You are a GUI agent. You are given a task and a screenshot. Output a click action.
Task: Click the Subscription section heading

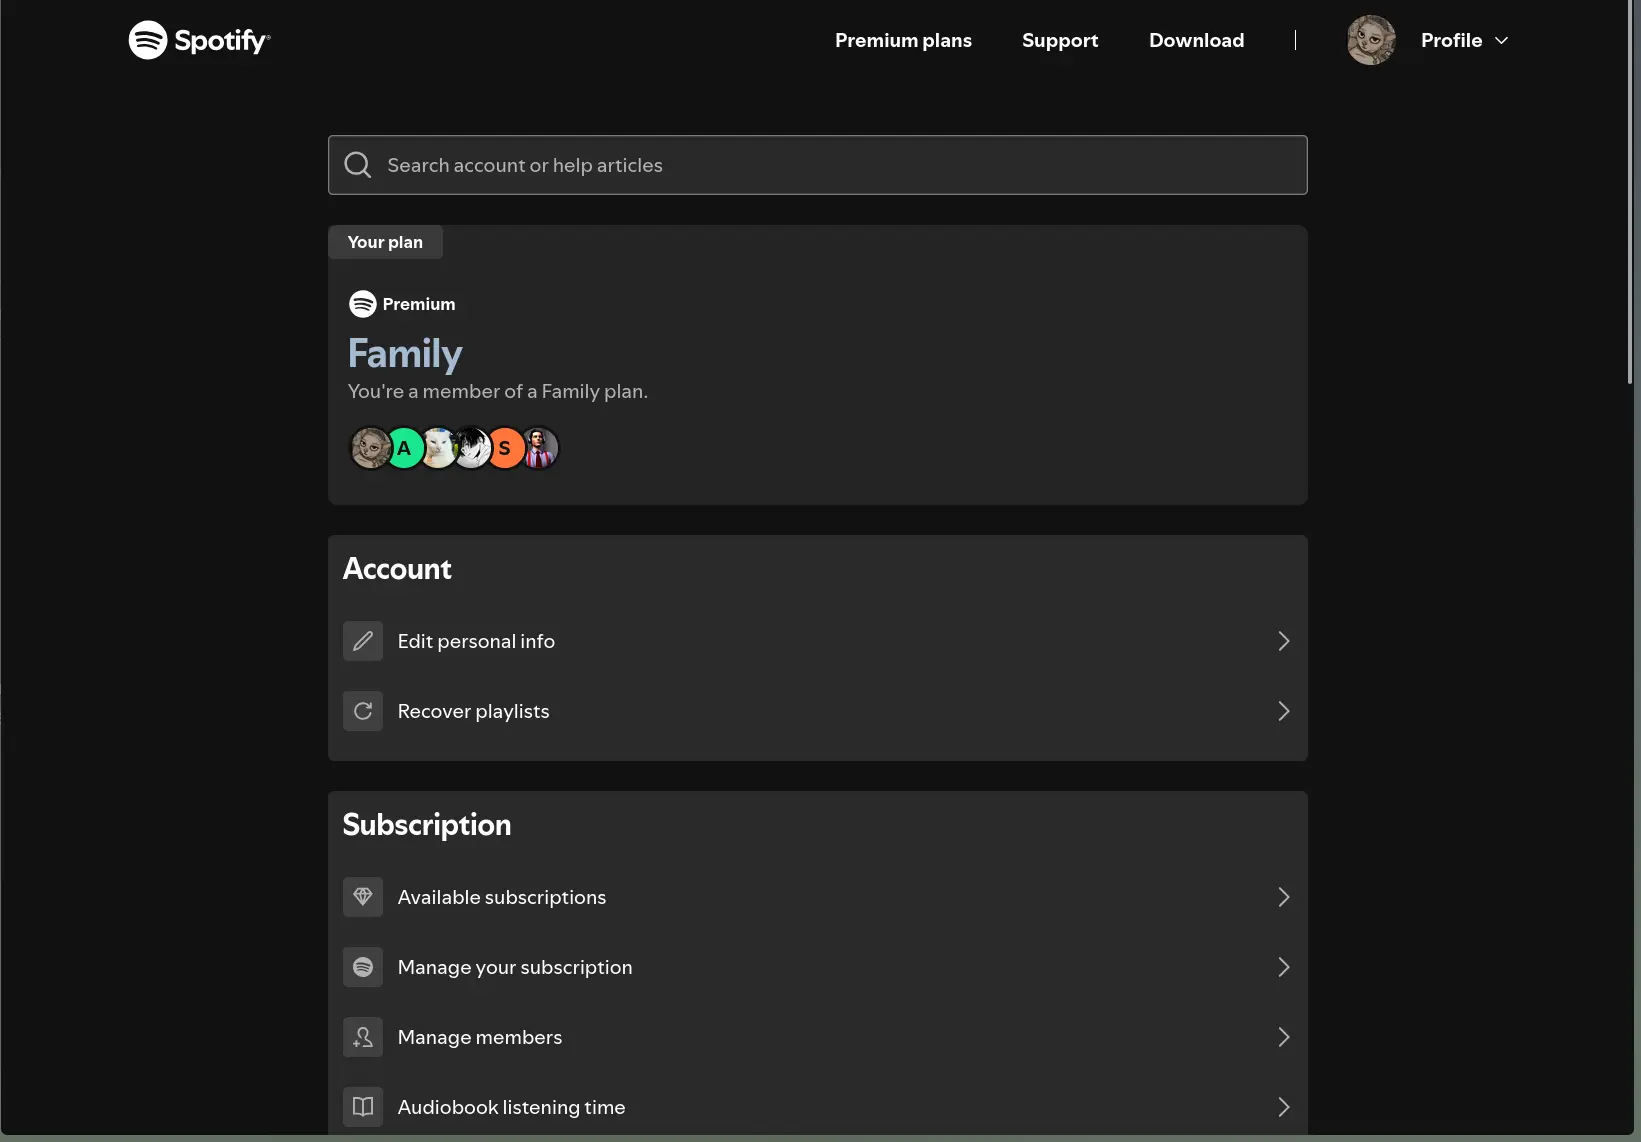(x=427, y=825)
